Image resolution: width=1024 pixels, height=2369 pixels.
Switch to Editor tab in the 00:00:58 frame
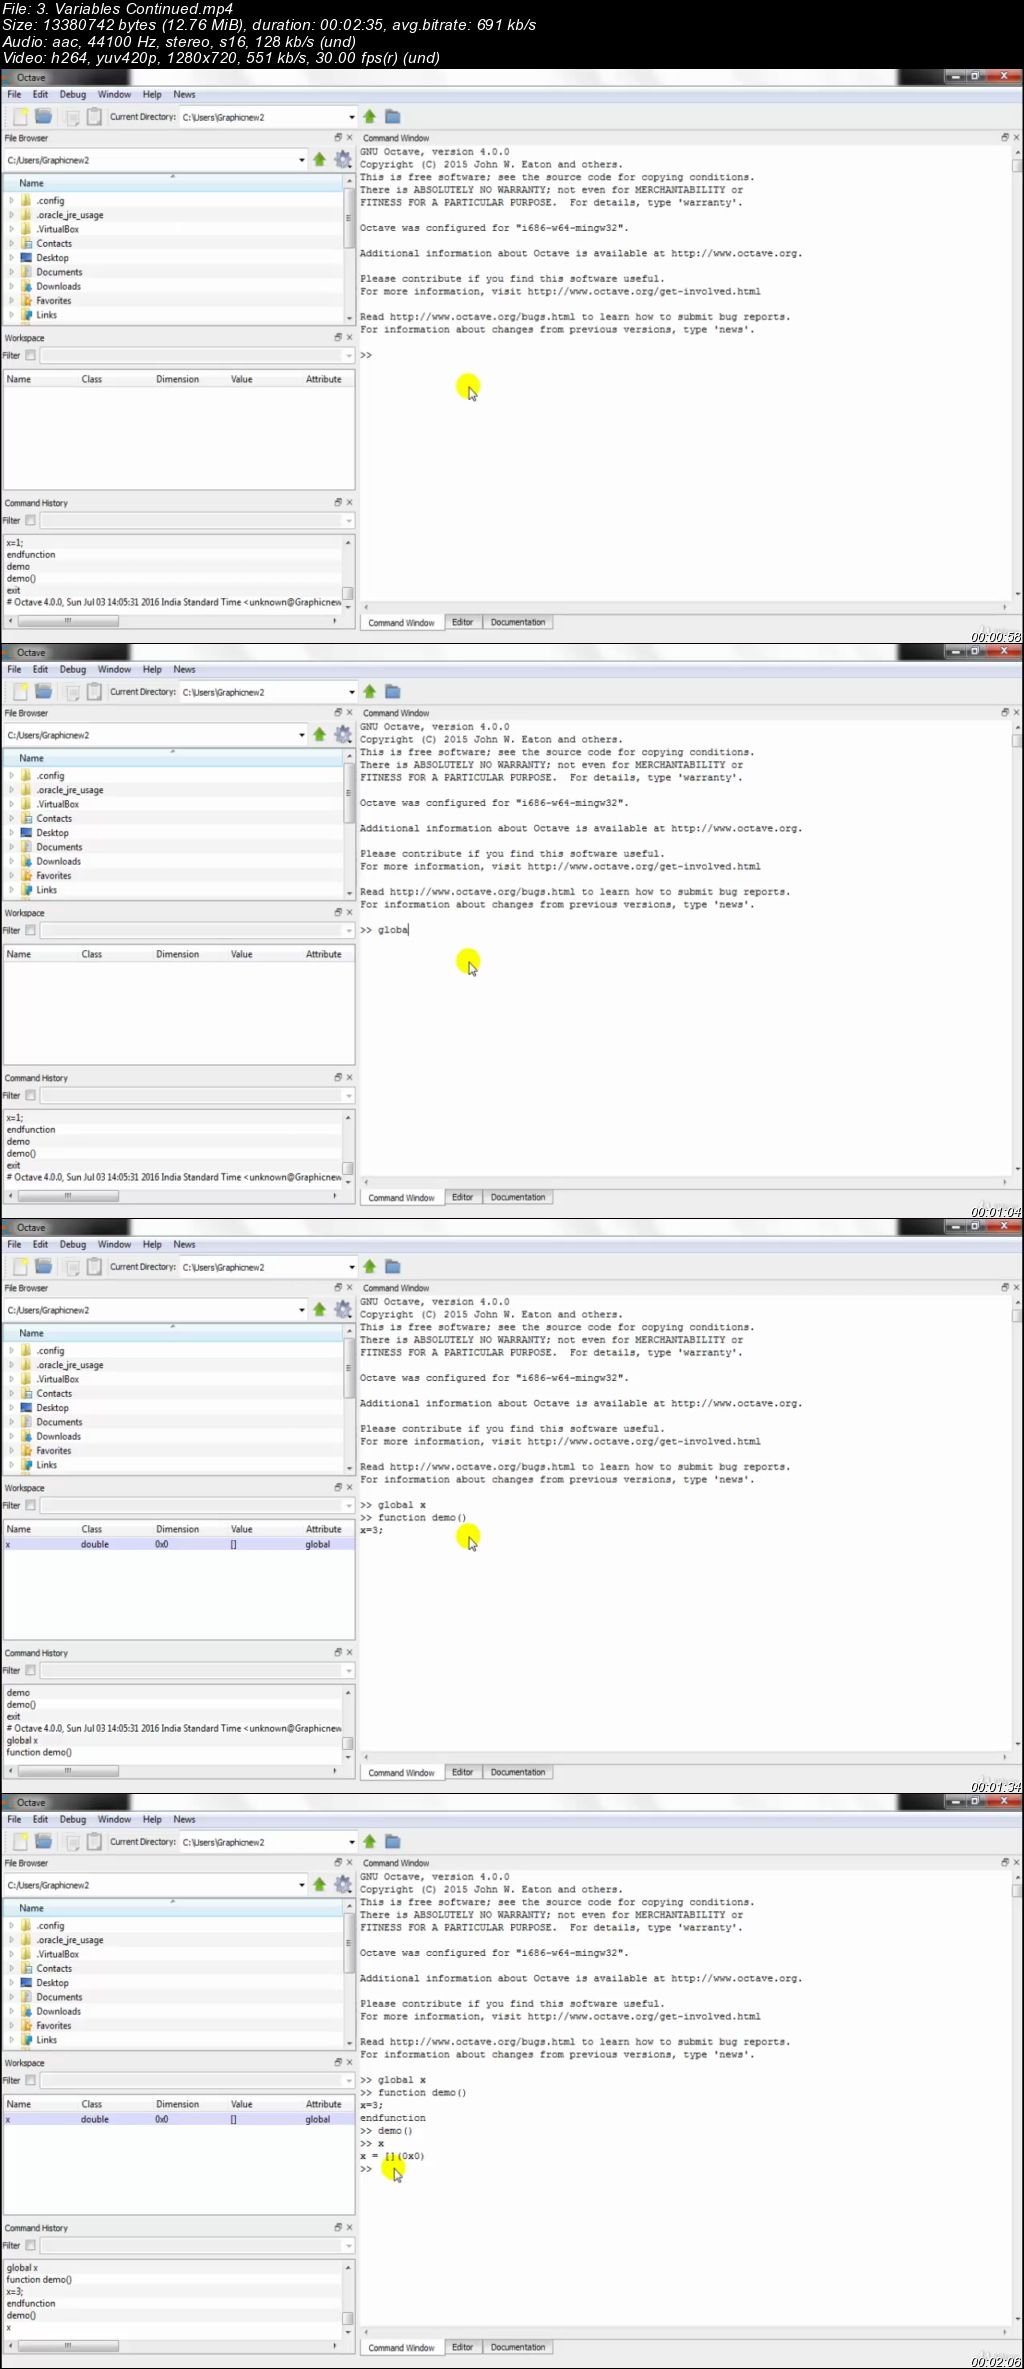(462, 622)
